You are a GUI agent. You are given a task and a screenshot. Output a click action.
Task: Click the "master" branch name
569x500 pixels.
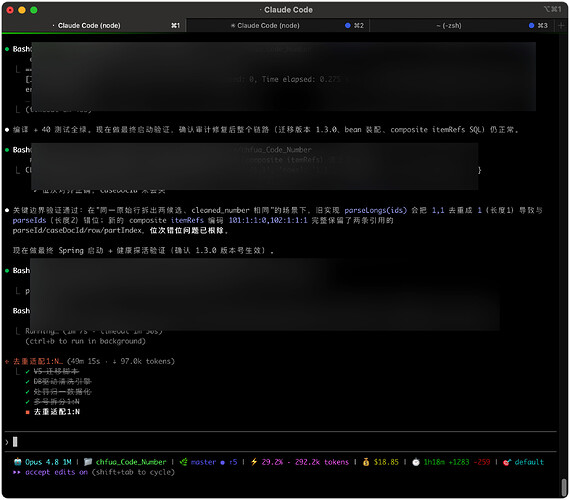(203, 462)
